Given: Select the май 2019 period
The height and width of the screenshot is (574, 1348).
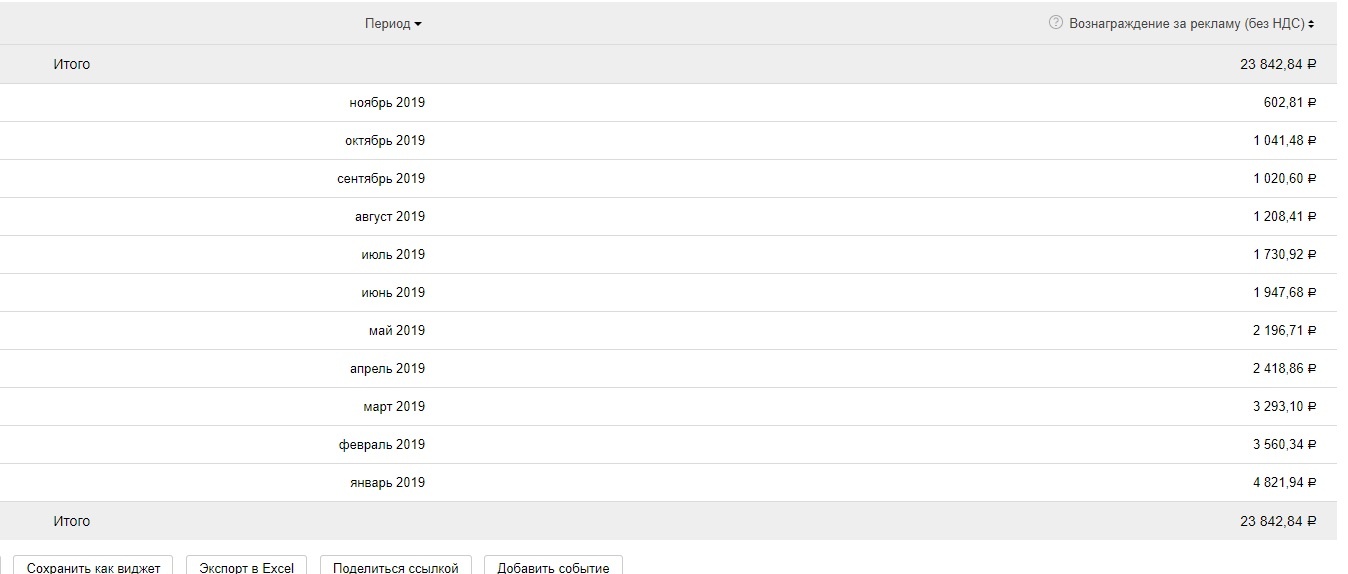Looking at the screenshot, I should (x=396, y=330).
